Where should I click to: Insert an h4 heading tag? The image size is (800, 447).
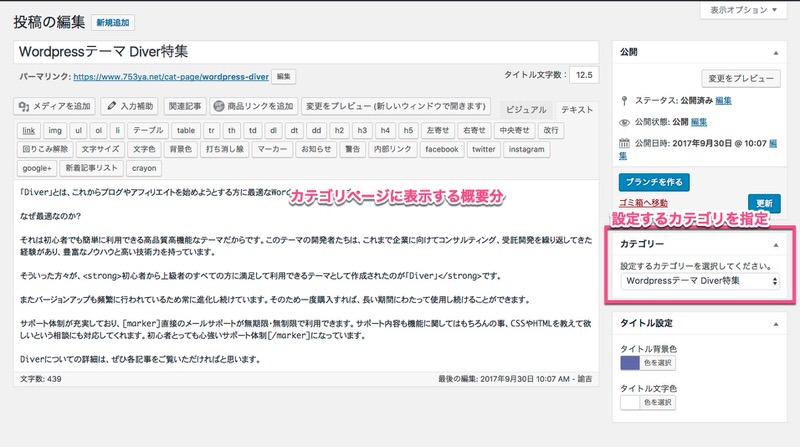click(385, 131)
